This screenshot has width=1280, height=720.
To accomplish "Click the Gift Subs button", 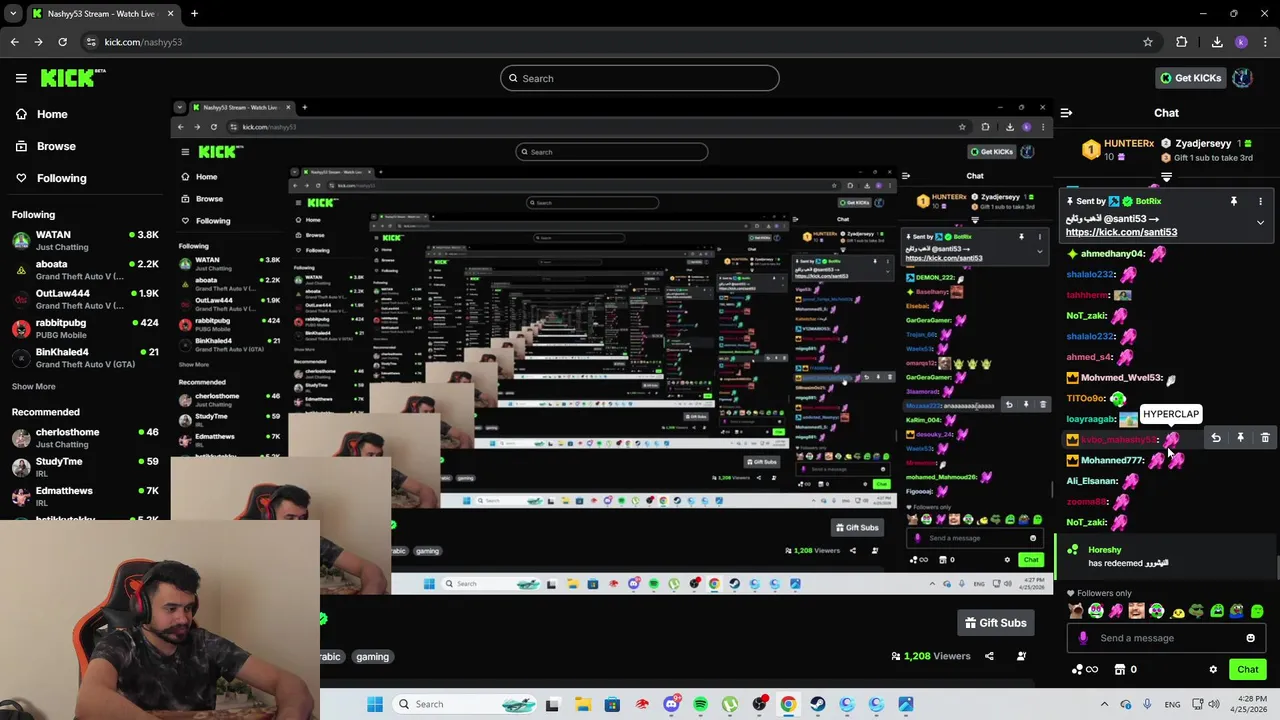I will point(995,623).
